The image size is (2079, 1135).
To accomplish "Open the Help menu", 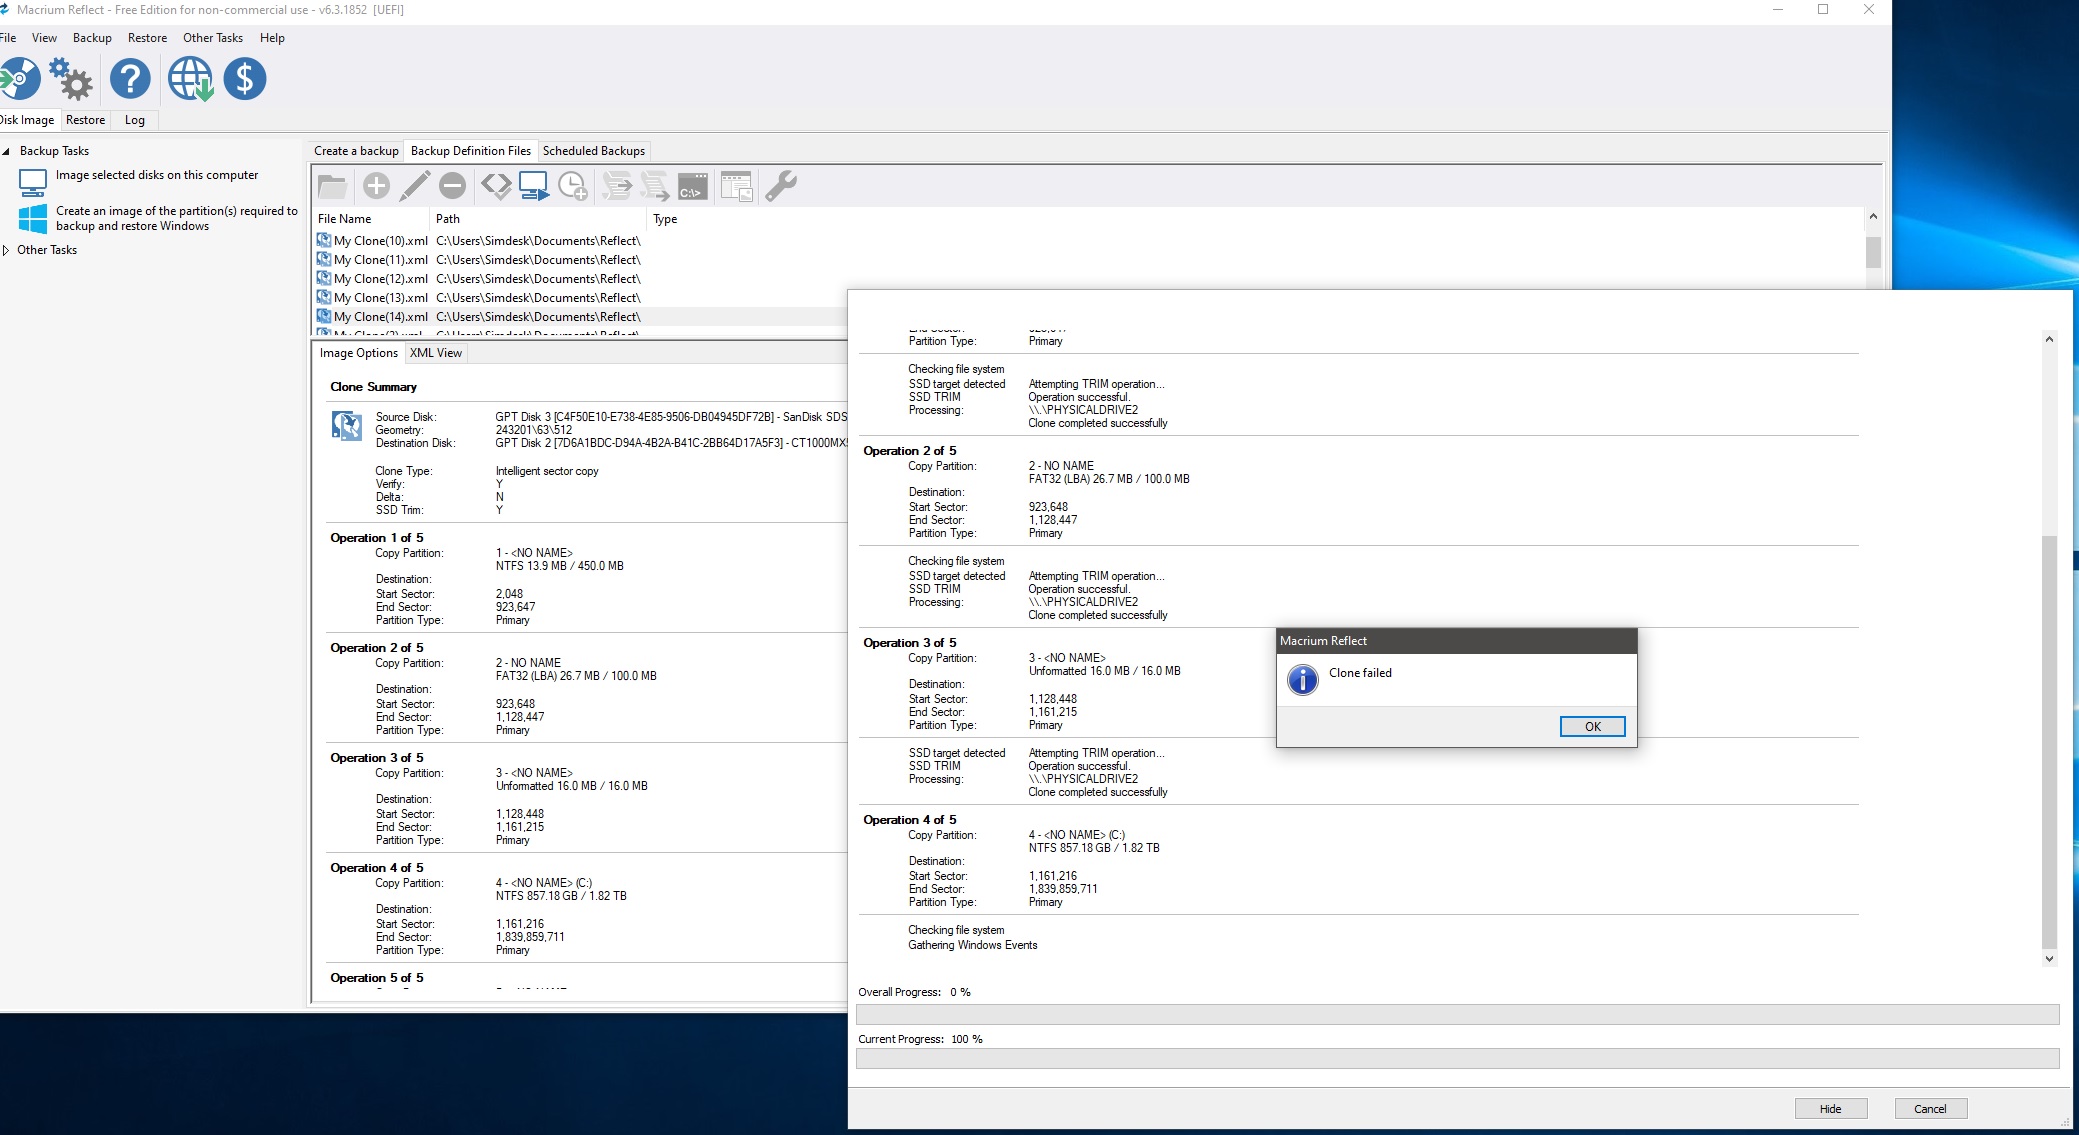I will pos(272,38).
